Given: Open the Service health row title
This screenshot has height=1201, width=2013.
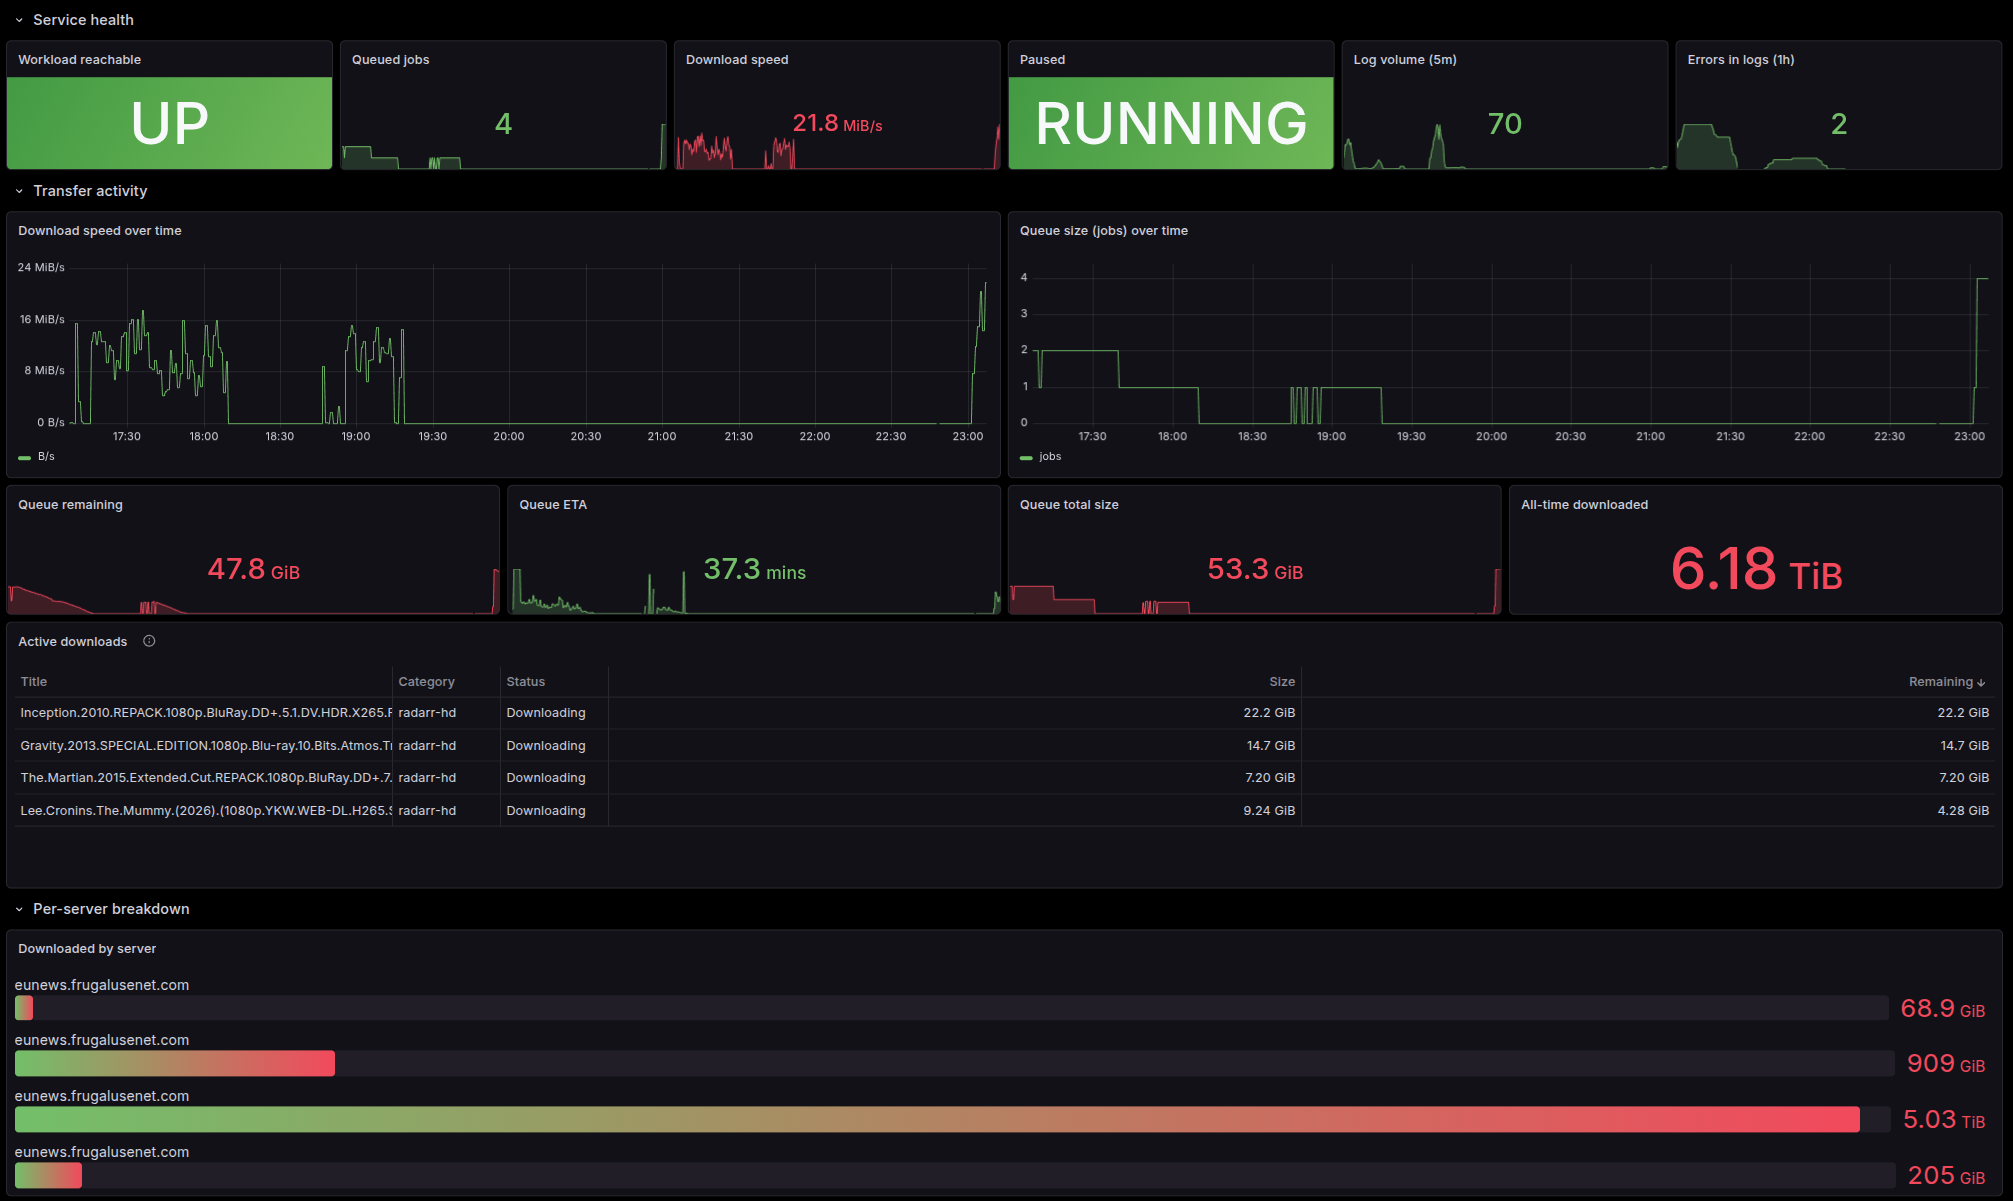Looking at the screenshot, I should click(x=83, y=20).
